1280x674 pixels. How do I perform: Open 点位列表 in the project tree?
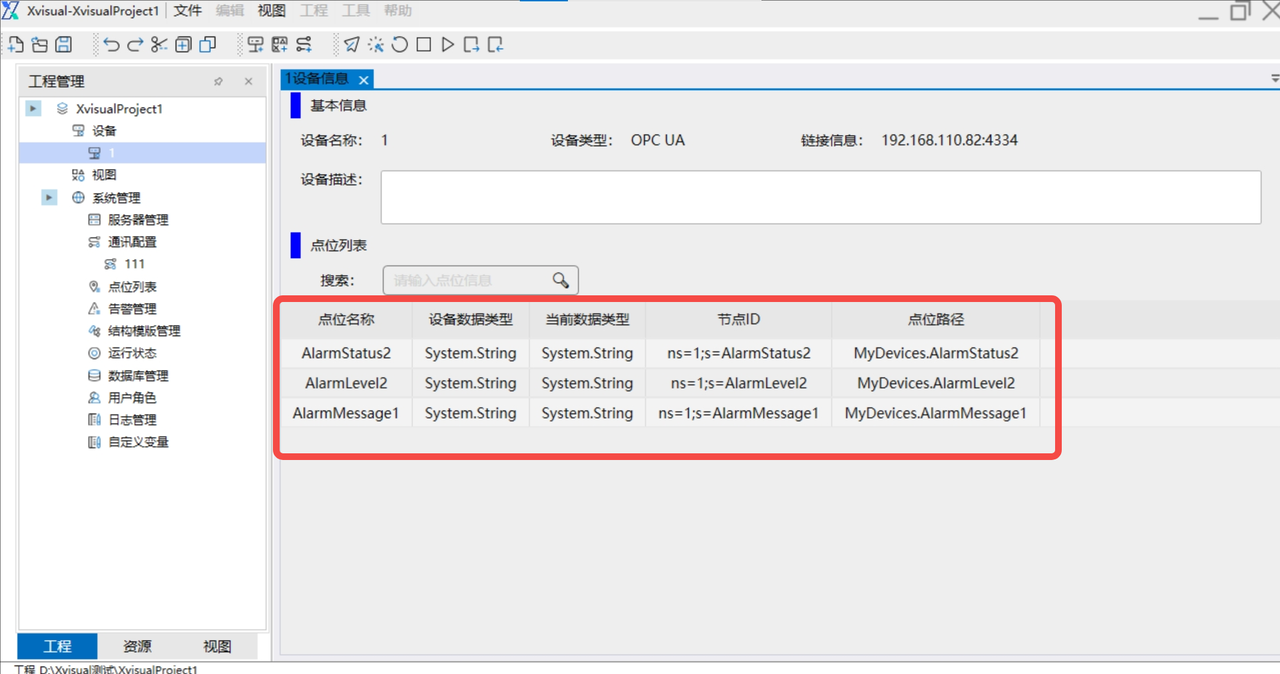click(132, 287)
